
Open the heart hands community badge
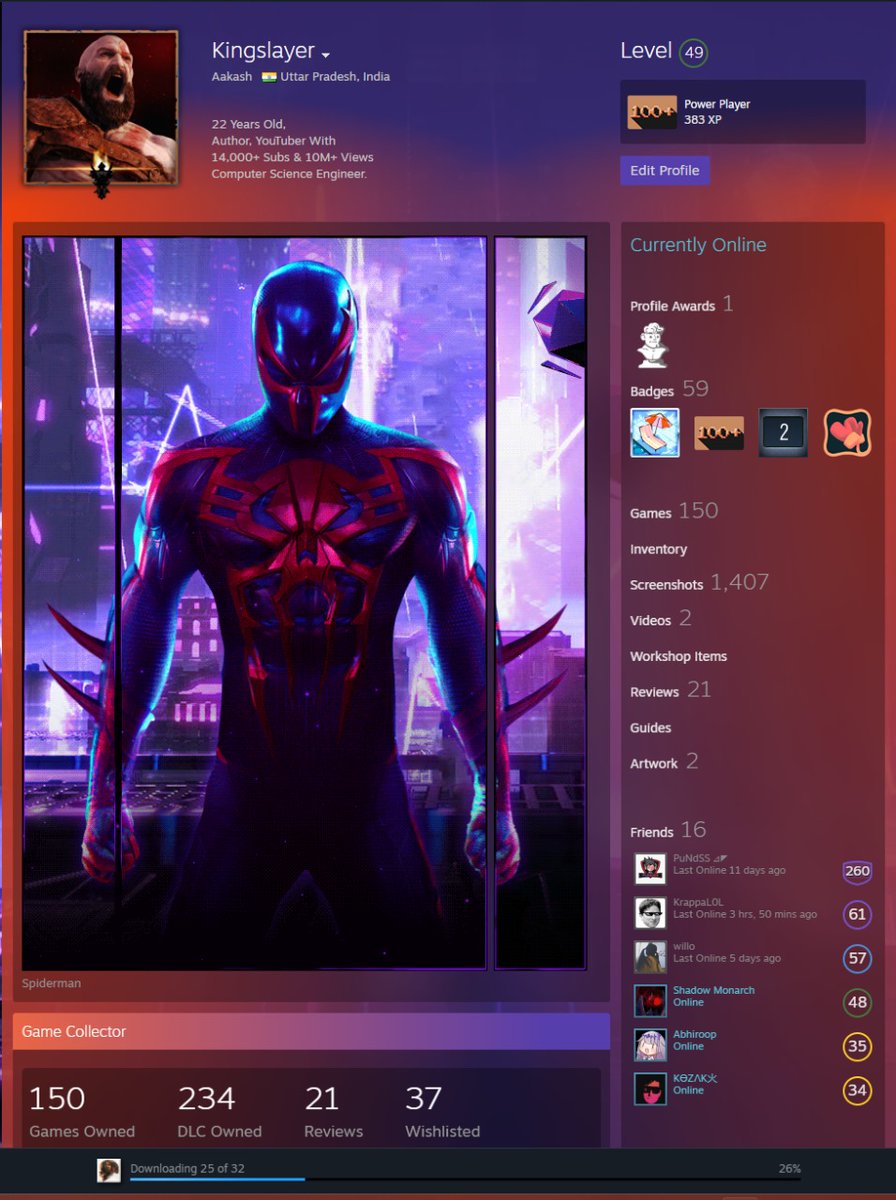[x=847, y=433]
